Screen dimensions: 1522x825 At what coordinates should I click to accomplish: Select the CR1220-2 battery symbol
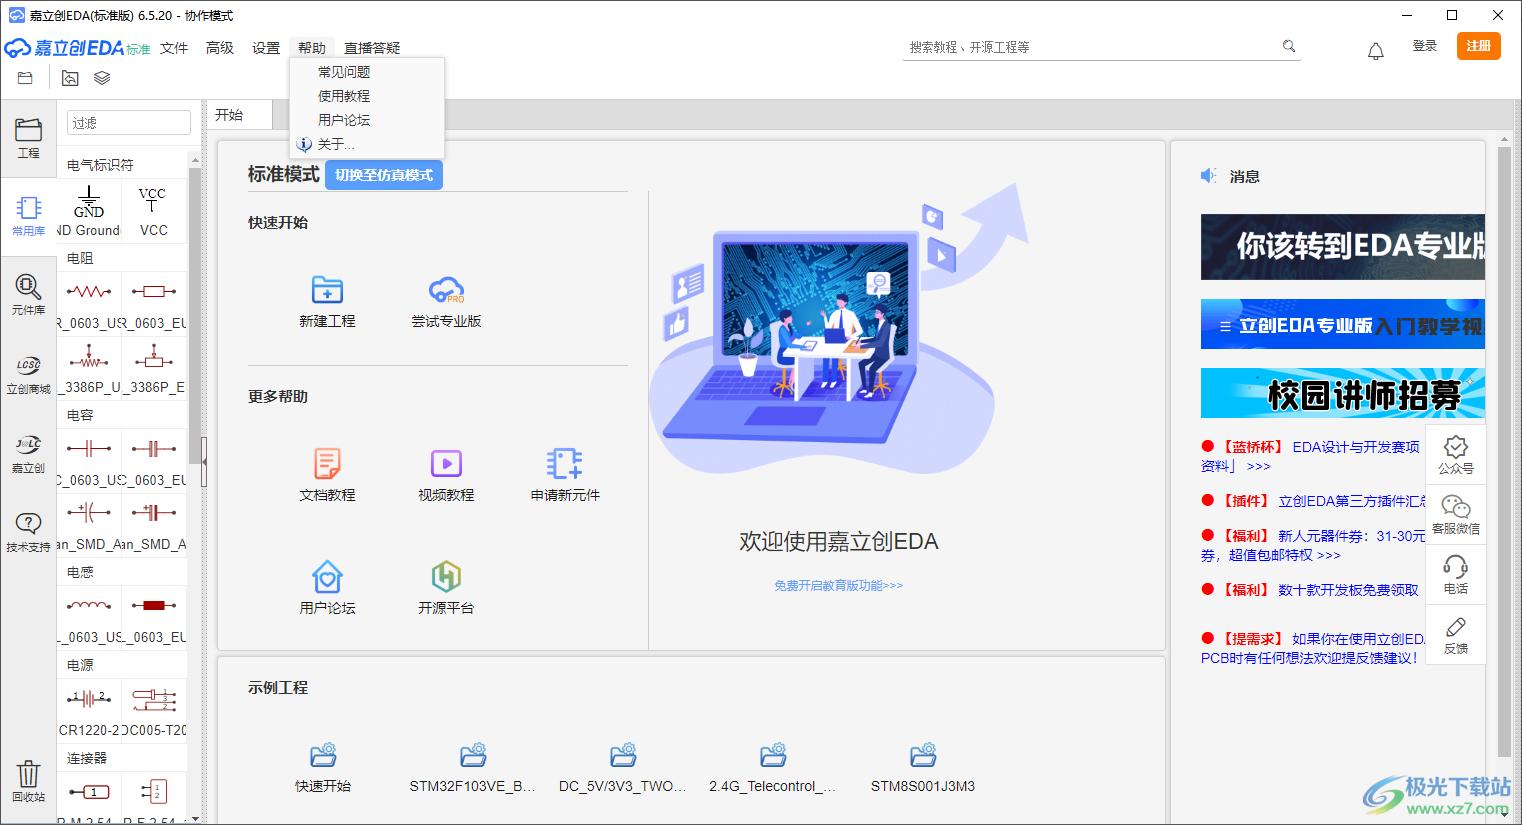(89, 710)
